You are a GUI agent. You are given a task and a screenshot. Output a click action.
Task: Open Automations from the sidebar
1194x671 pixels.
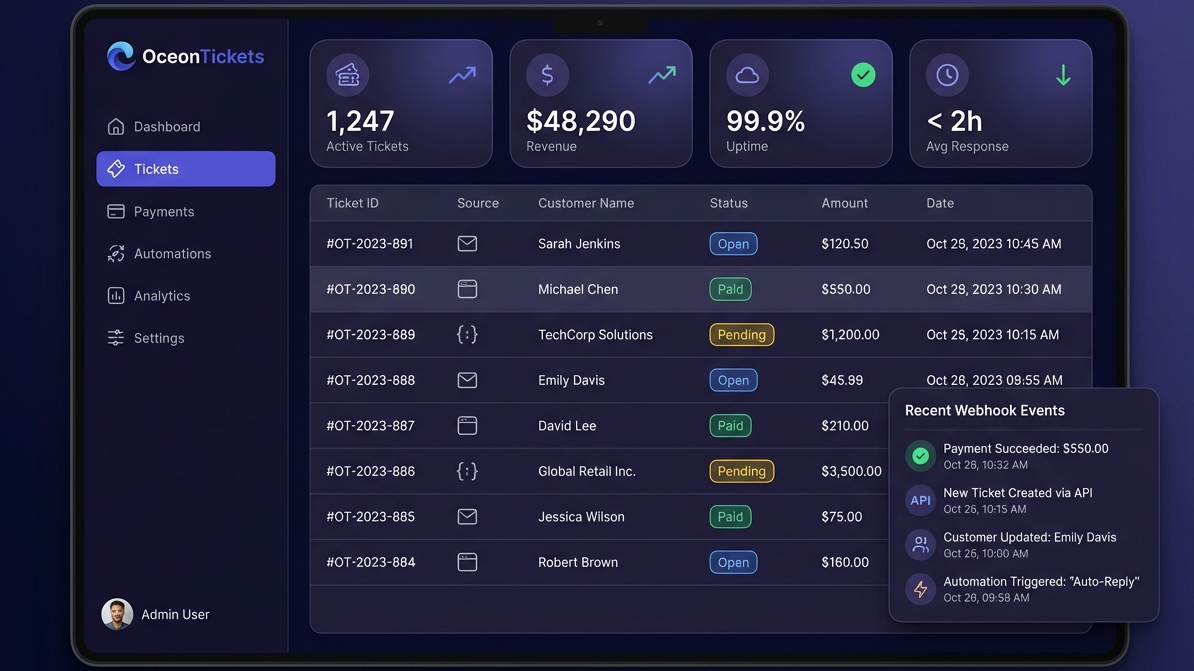click(172, 254)
